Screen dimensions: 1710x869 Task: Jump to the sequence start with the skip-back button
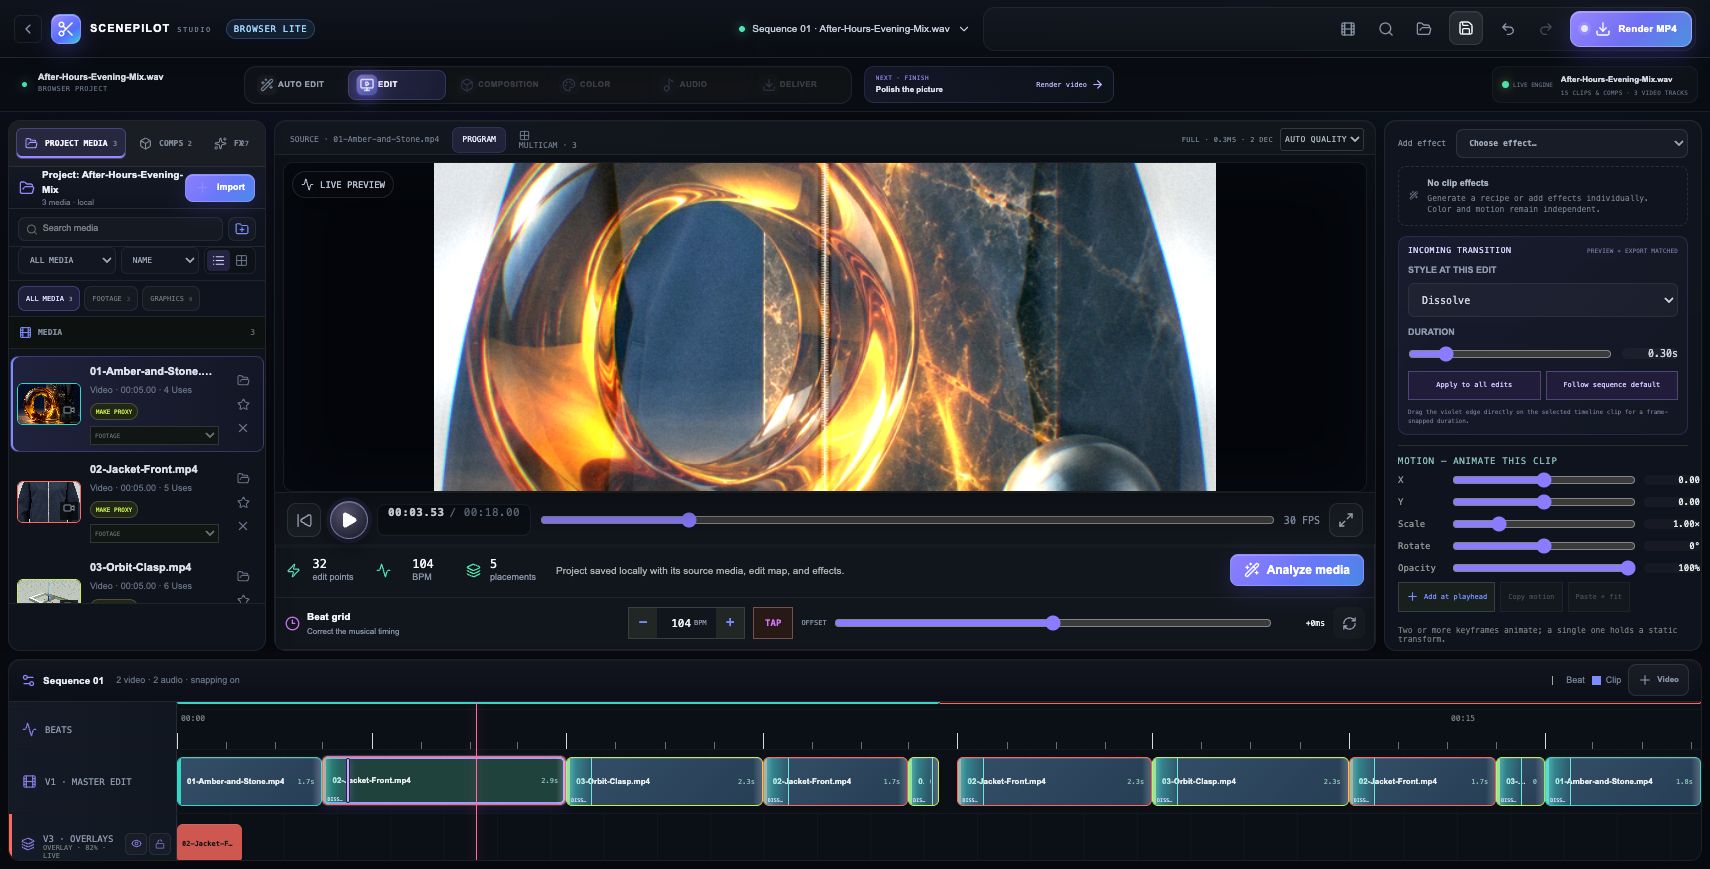point(305,520)
